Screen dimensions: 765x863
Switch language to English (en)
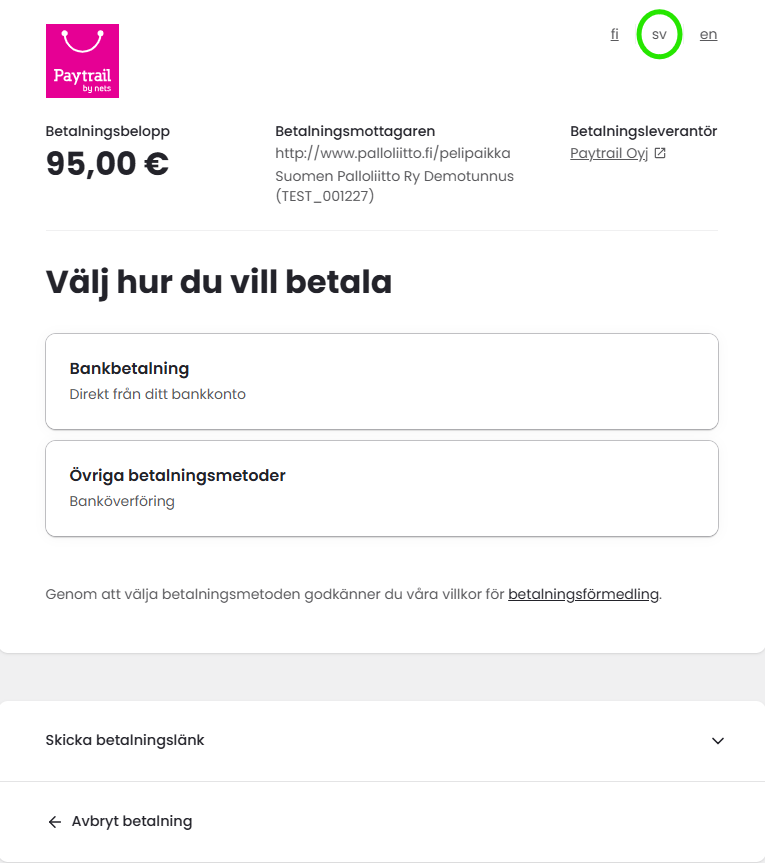tap(708, 34)
